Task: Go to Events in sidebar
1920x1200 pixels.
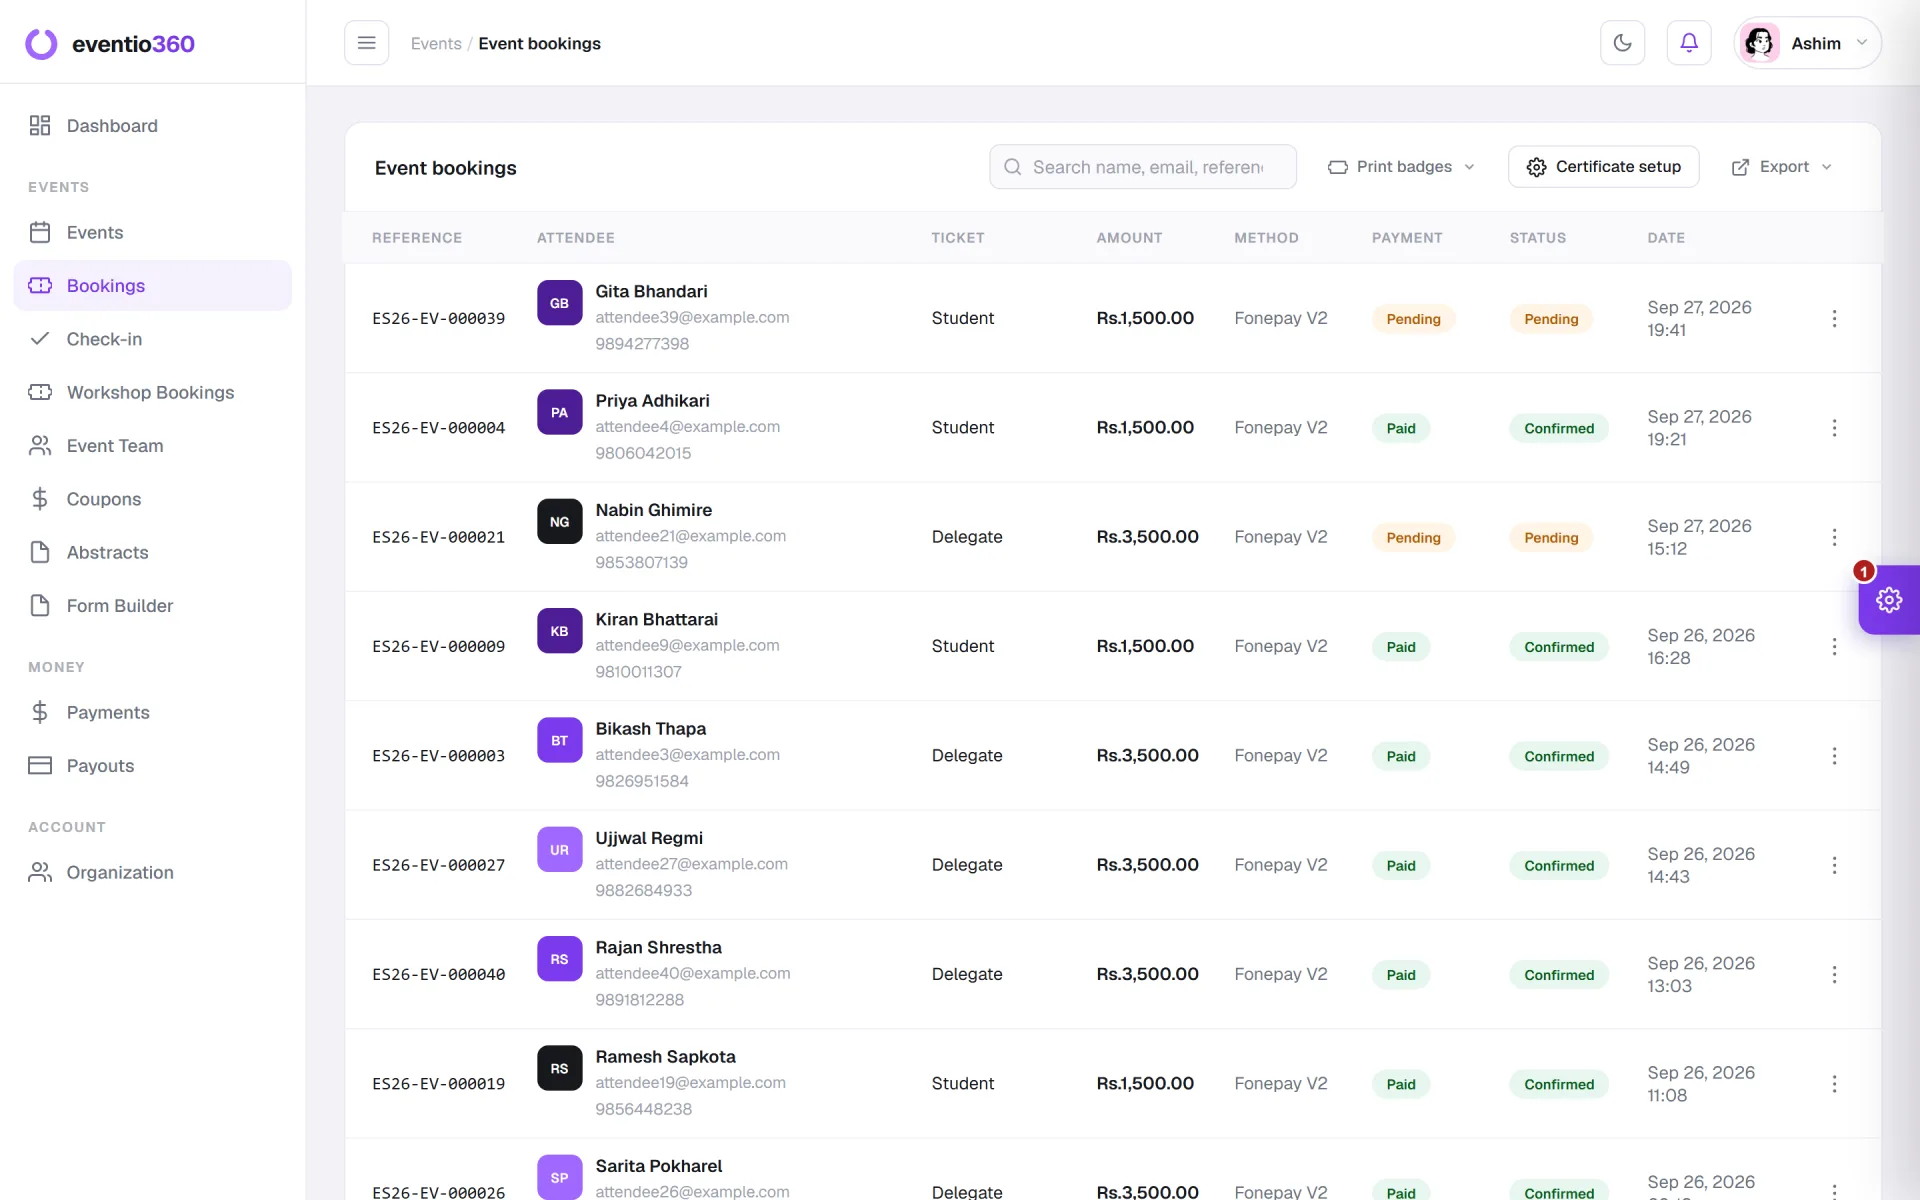Action: (x=152, y=233)
